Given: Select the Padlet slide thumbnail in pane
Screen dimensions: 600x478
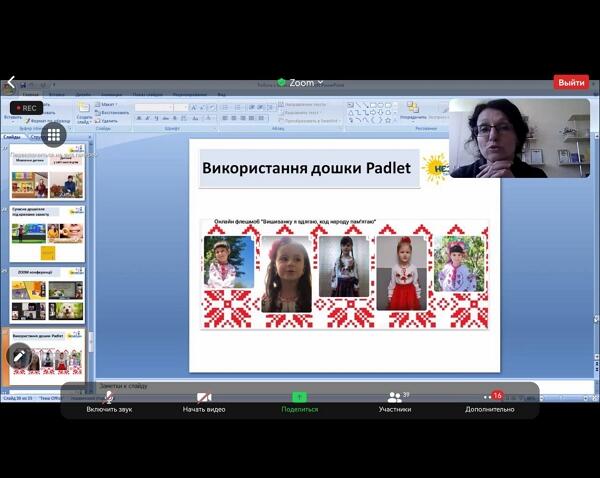Looking at the screenshot, I should (47, 357).
